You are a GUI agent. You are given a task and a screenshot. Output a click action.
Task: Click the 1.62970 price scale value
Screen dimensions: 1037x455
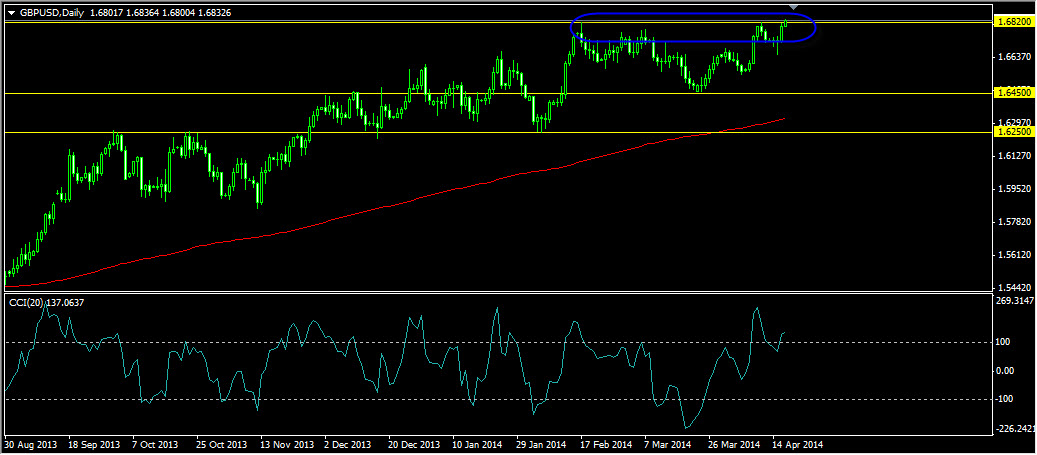(x=1015, y=123)
